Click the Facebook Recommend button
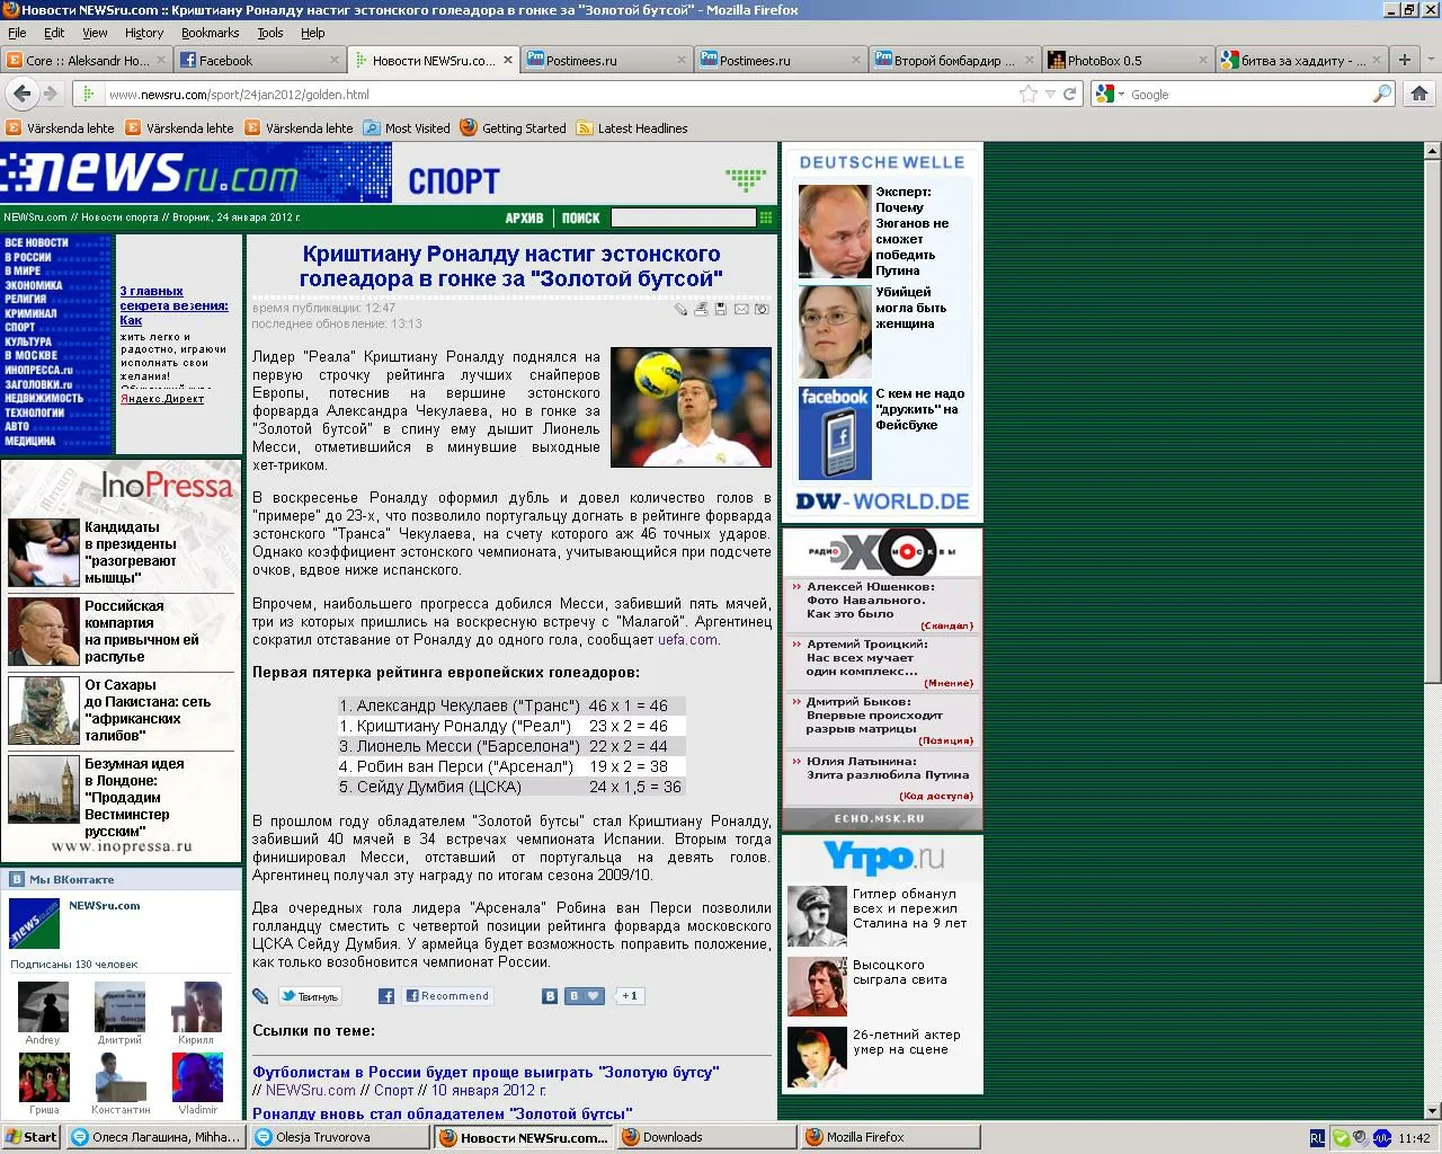1442x1154 pixels. pos(448,996)
